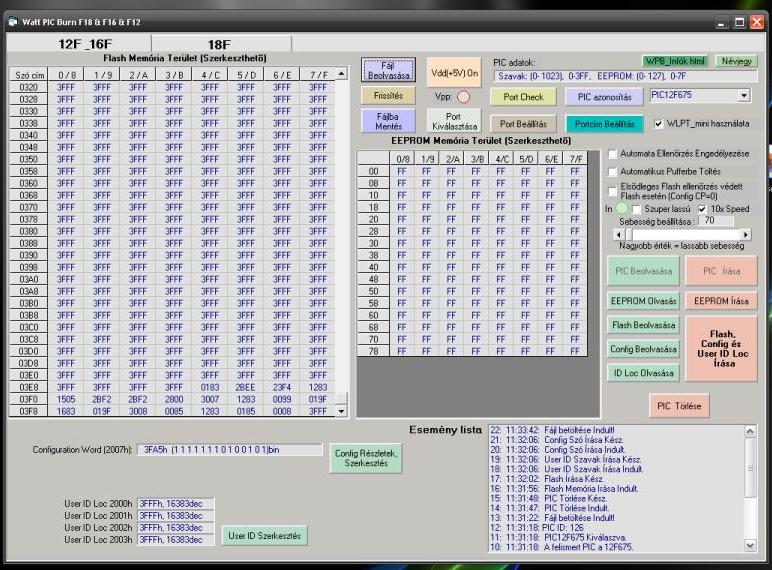772x570 pixels.
Task: Open Port Kiválasztása
Action: point(454,121)
